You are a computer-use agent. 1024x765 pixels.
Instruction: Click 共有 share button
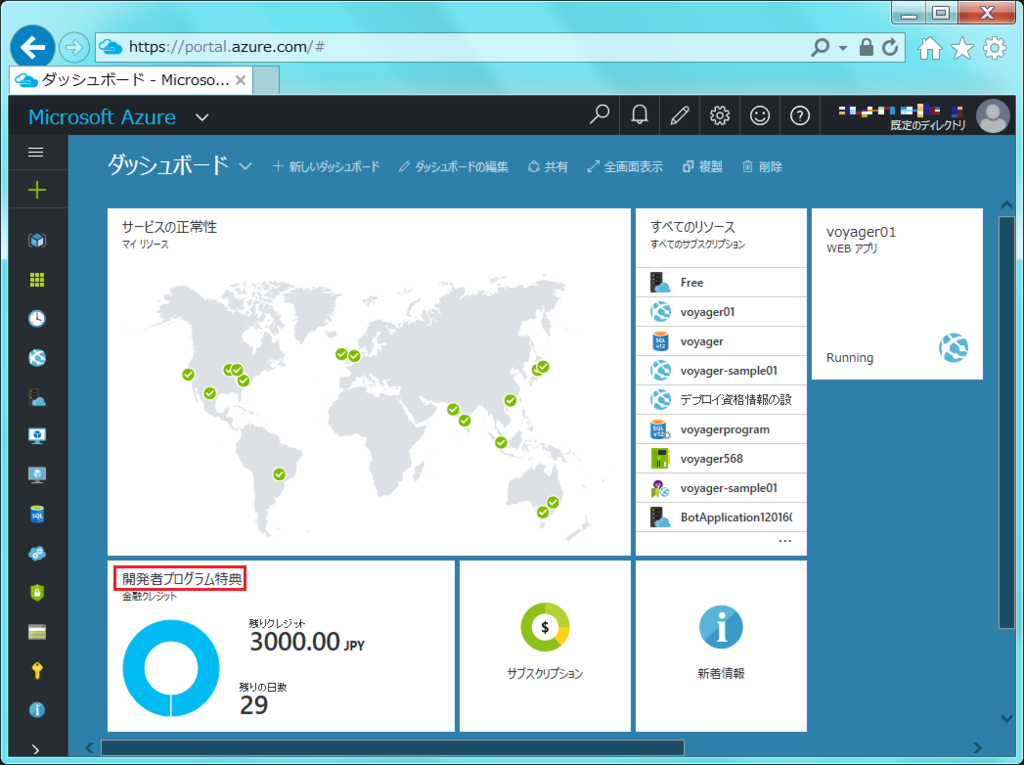[547, 167]
